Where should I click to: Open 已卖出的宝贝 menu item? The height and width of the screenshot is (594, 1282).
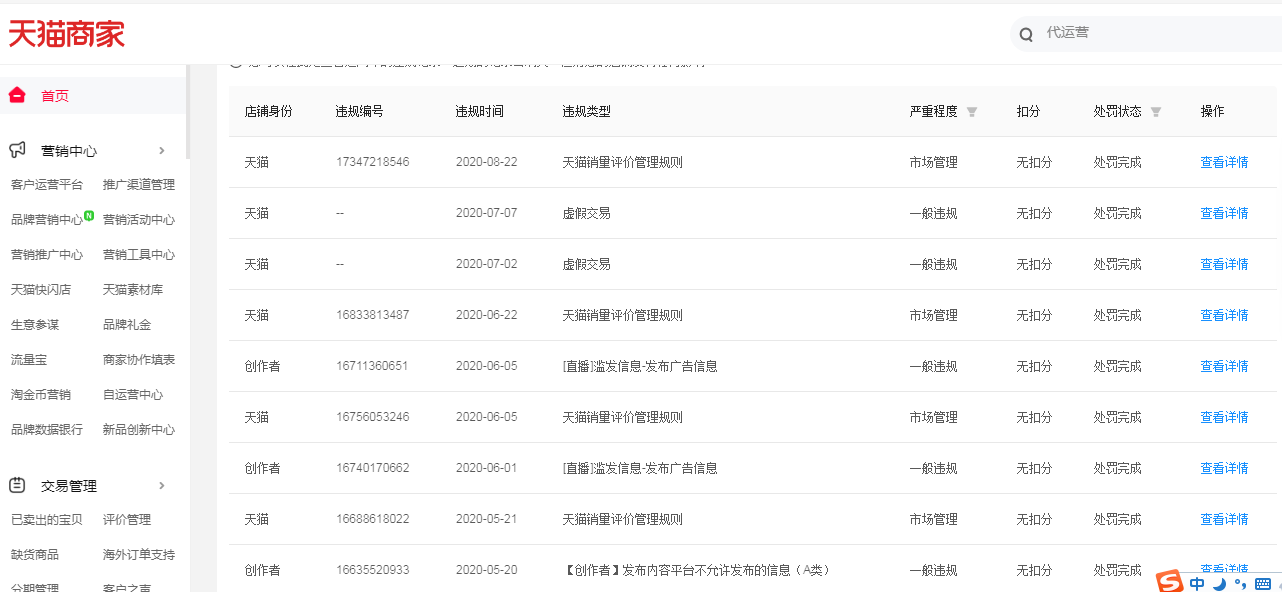[x=47, y=520]
